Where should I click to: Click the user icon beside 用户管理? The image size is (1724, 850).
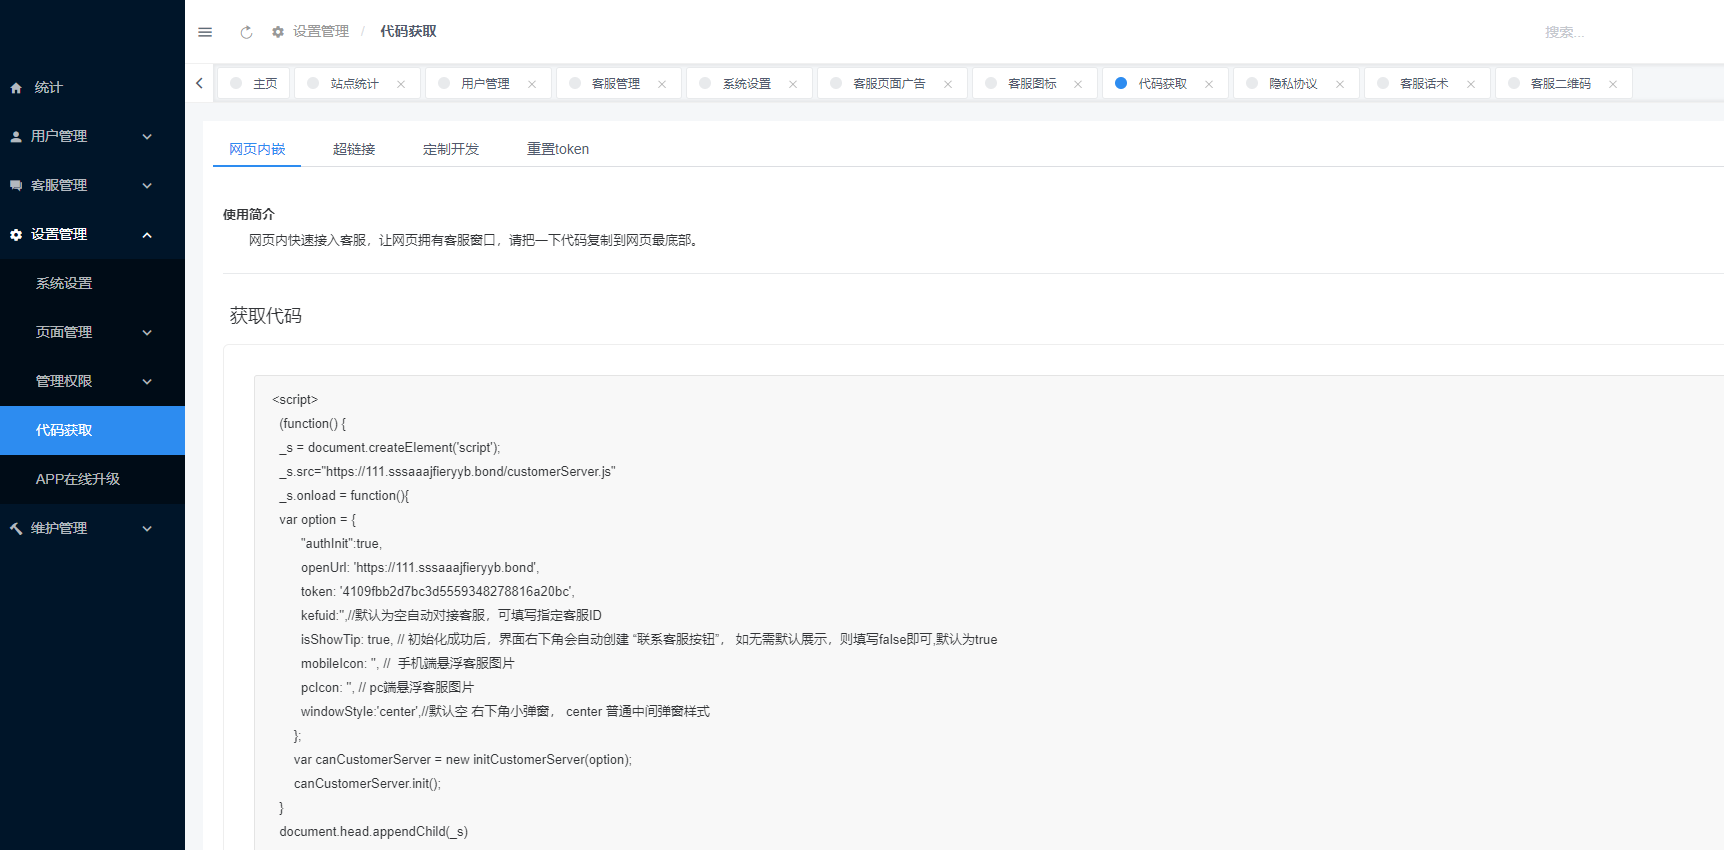16,137
